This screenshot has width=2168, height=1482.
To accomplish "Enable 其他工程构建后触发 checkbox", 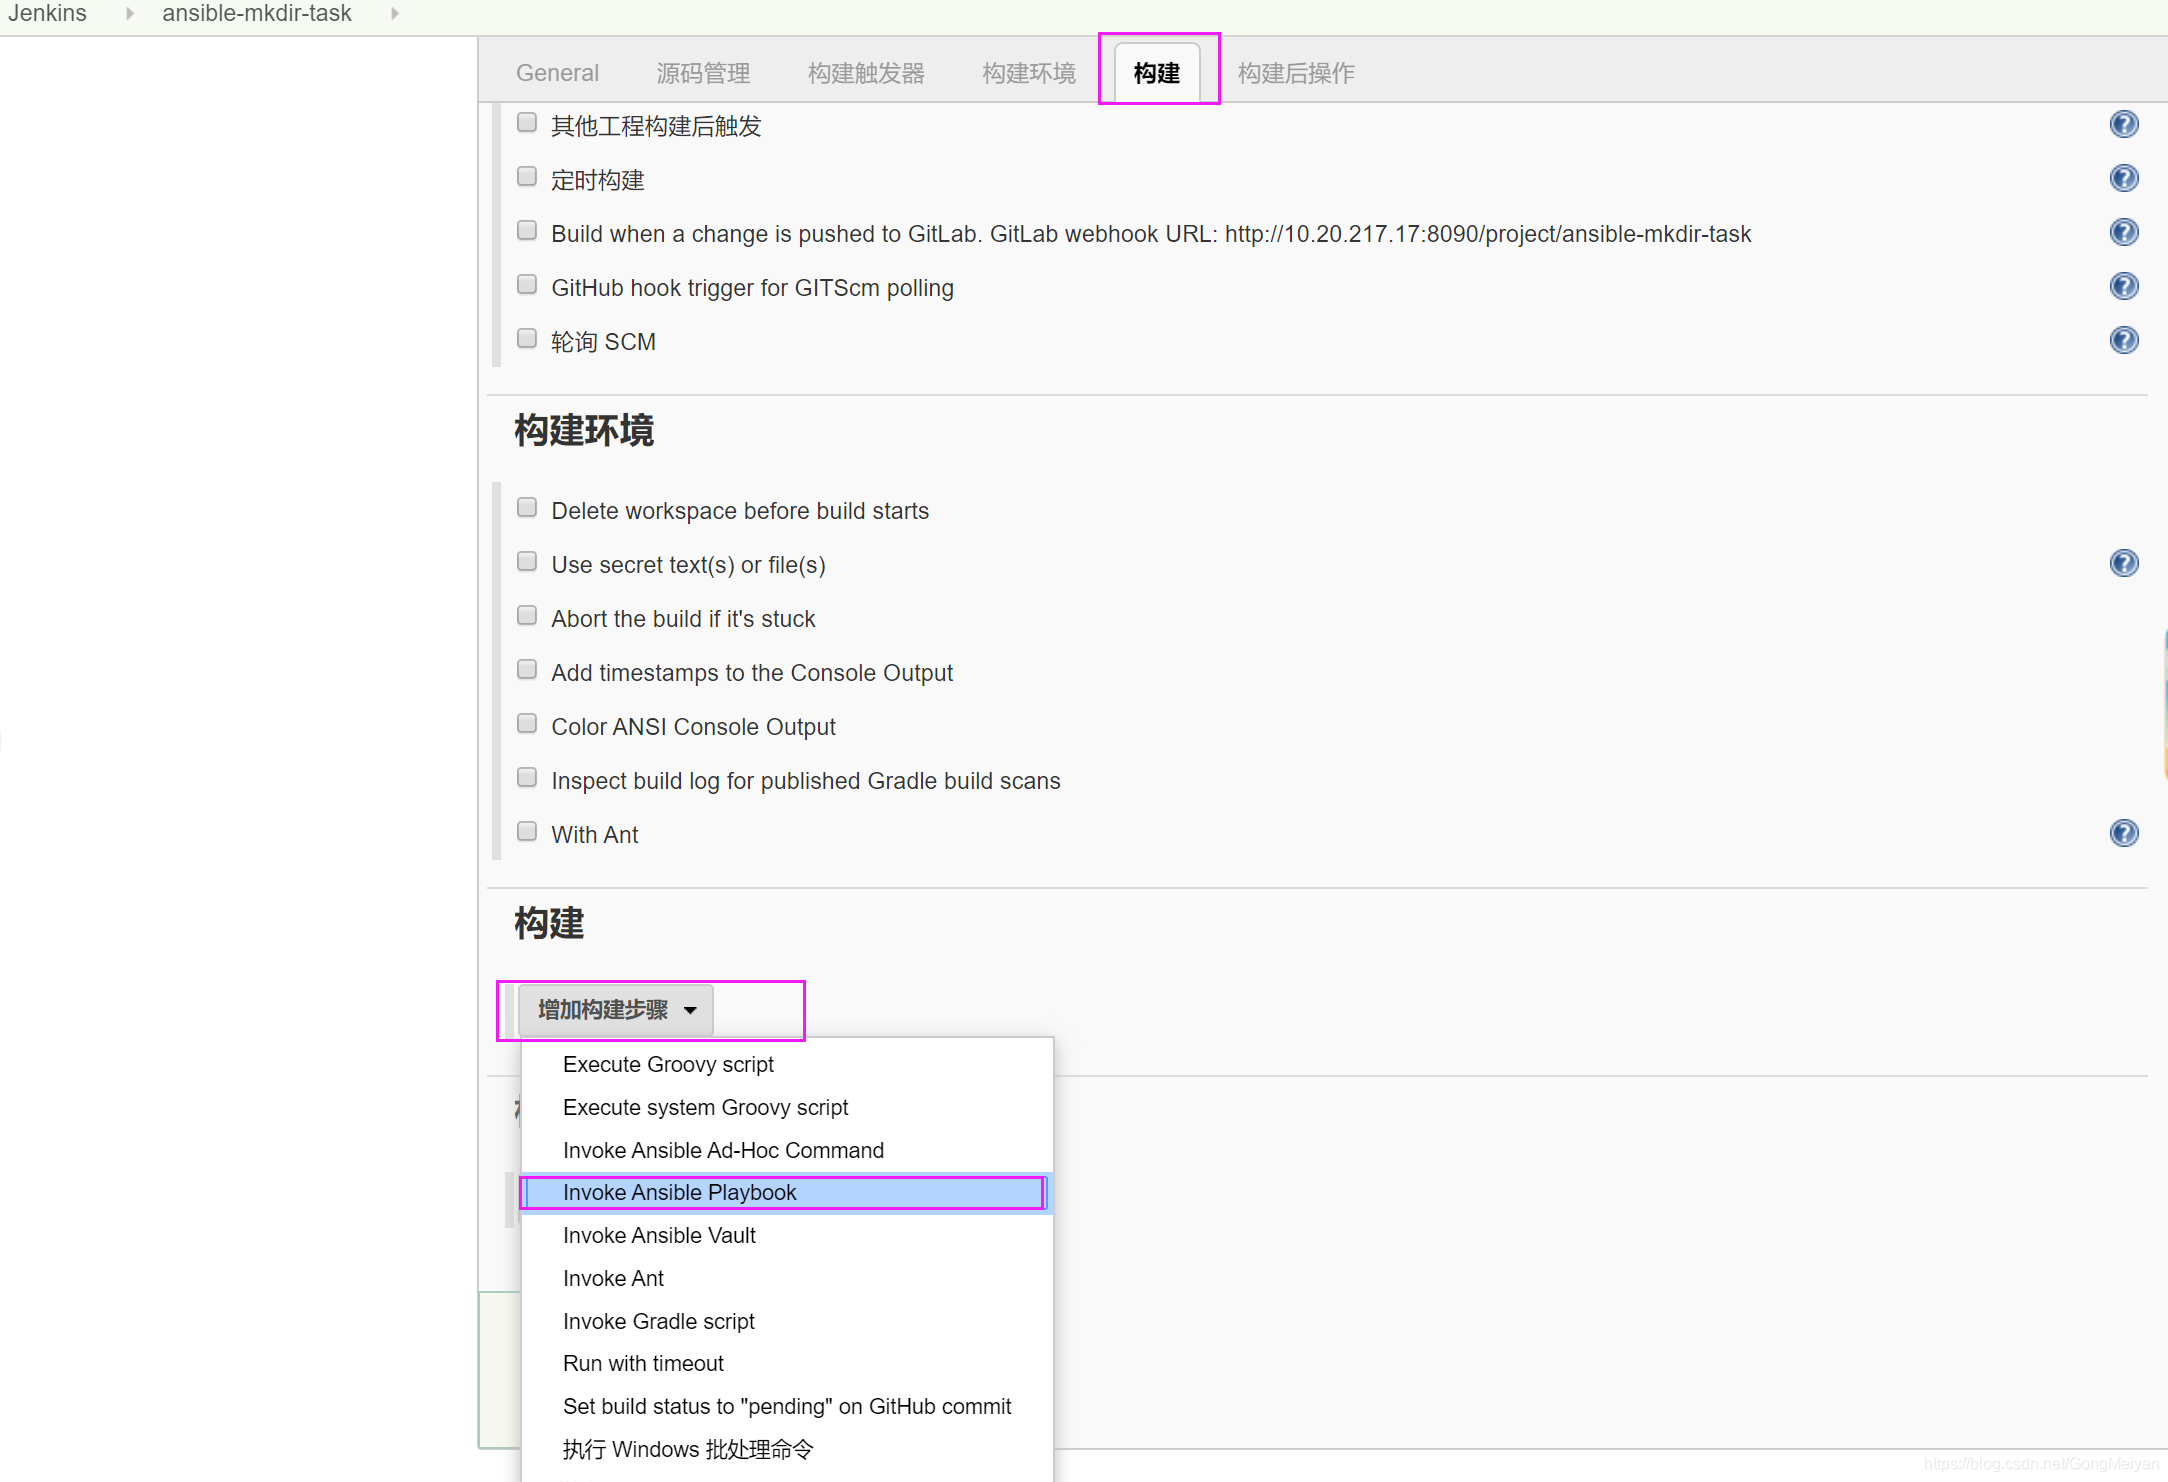I will (x=527, y=122).
